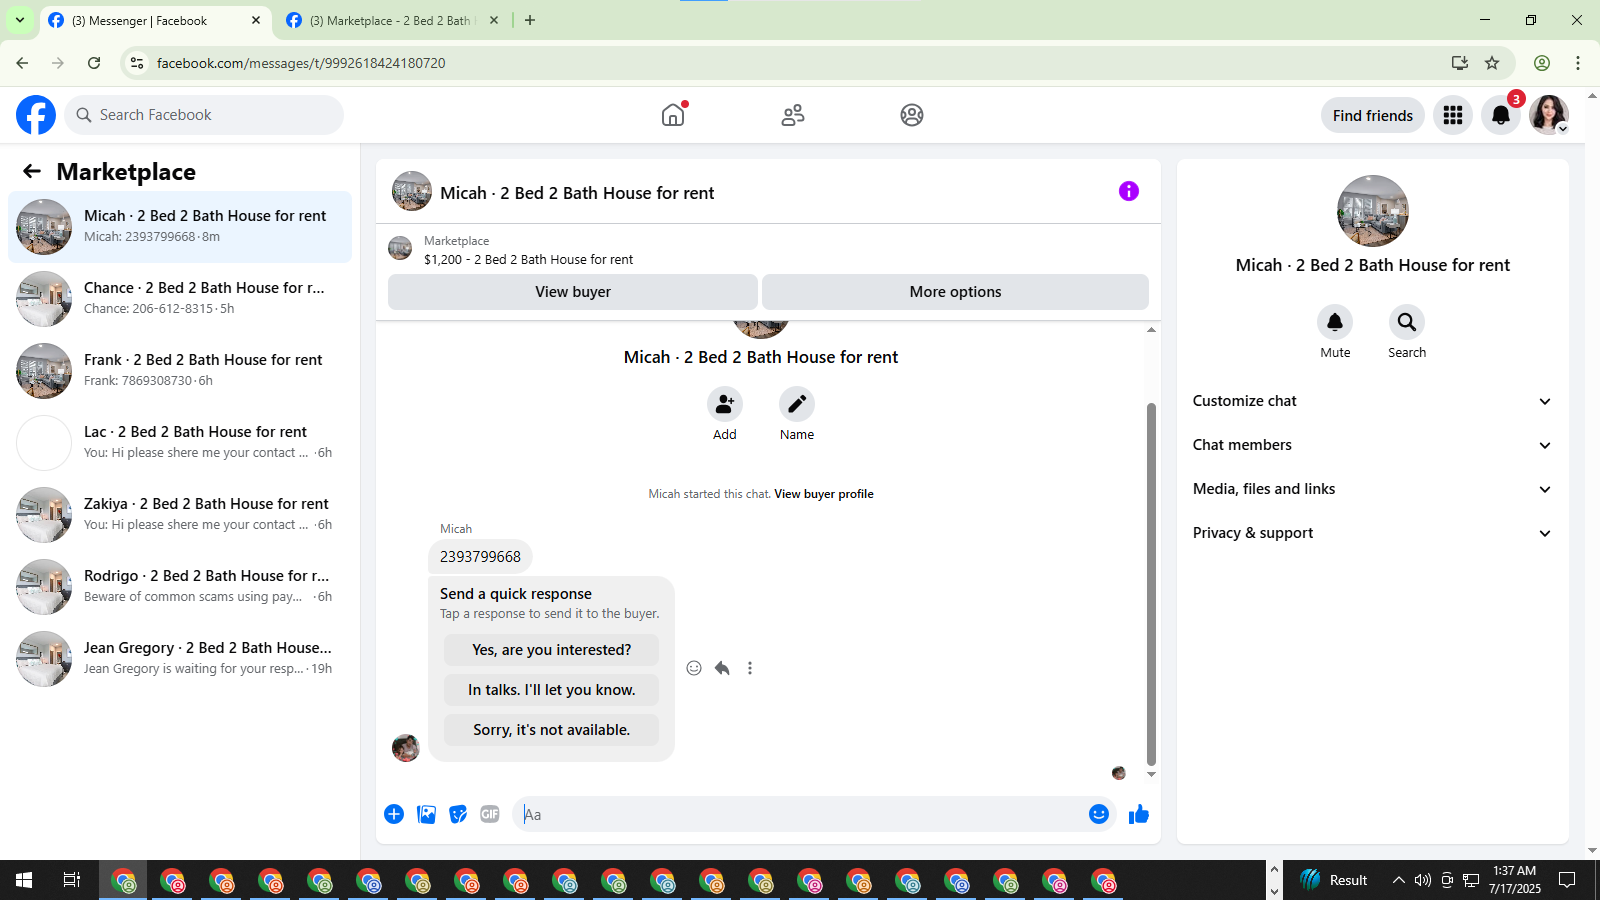Close the Marketplace browser tab
The image size is (1600, 900).
(x=494, y=20)
